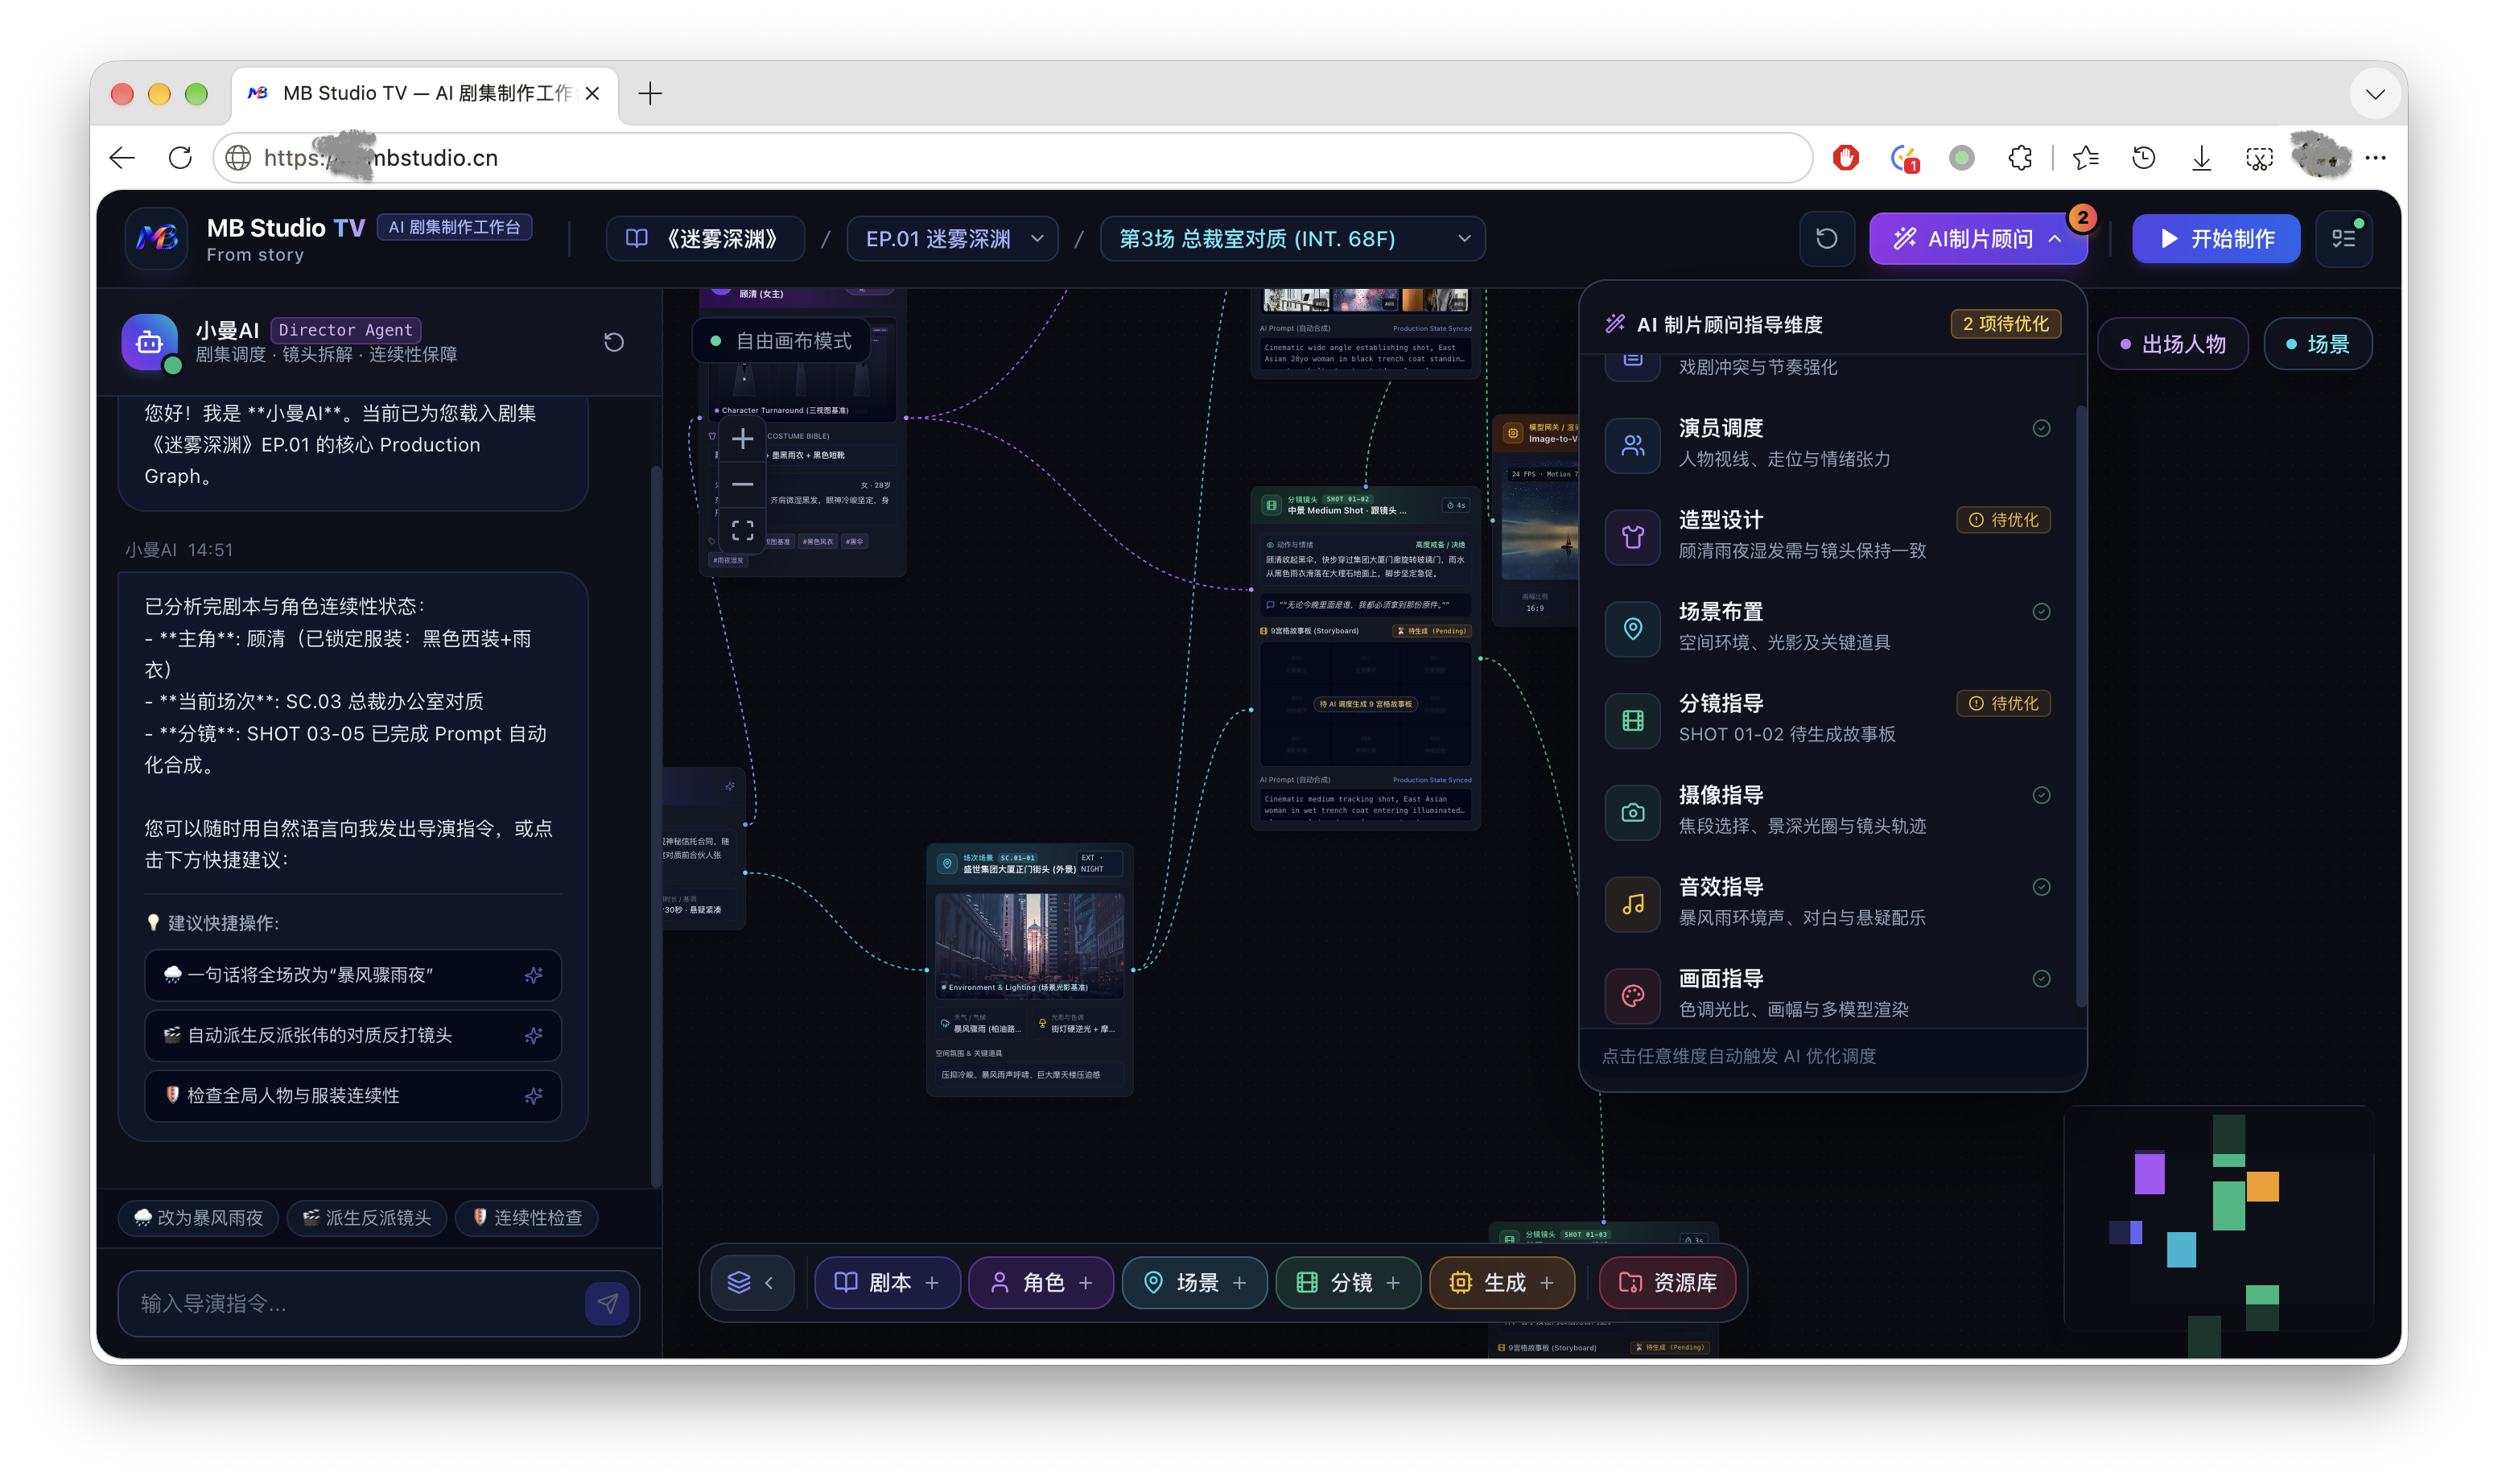2498x1484 pixels.
Task: Expand the browser tab list chevron
Action: (2375, 94)
